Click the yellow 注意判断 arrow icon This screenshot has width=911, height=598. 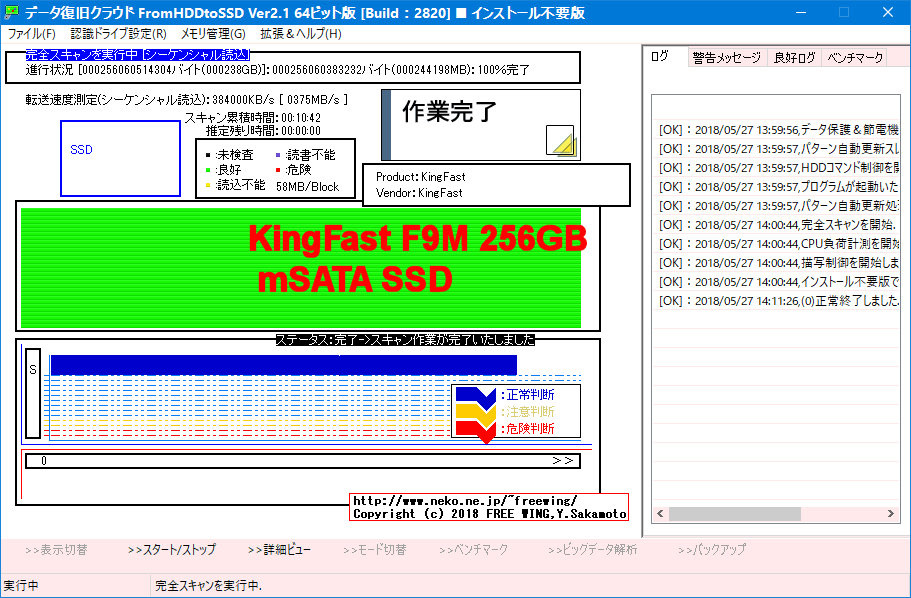coord(472,411)
